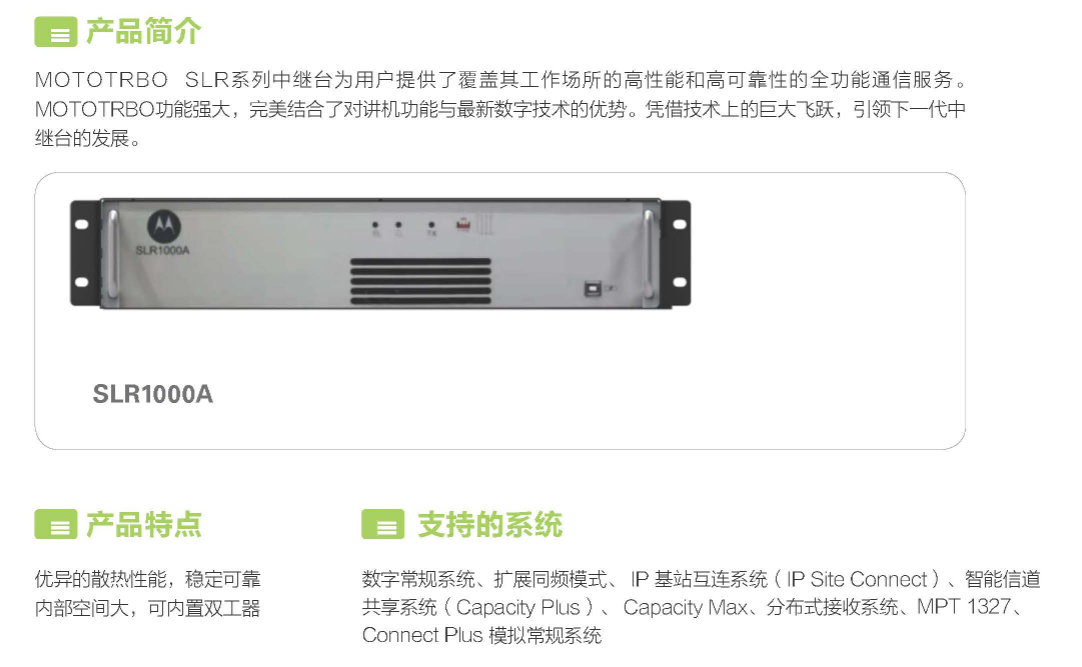Click the TX status LED on the repeater
Viewport: 1082px width, 667px height.
pyautogui.click(x=431, y=226)
